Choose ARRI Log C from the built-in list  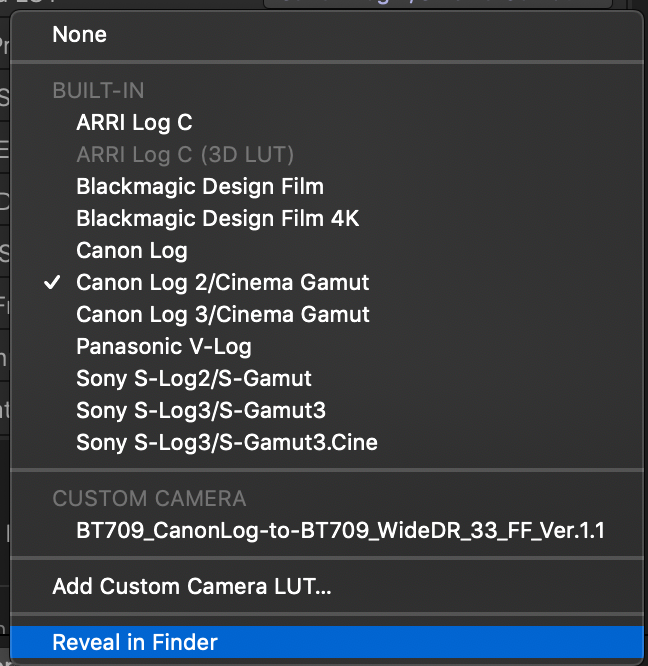[134, 123]
